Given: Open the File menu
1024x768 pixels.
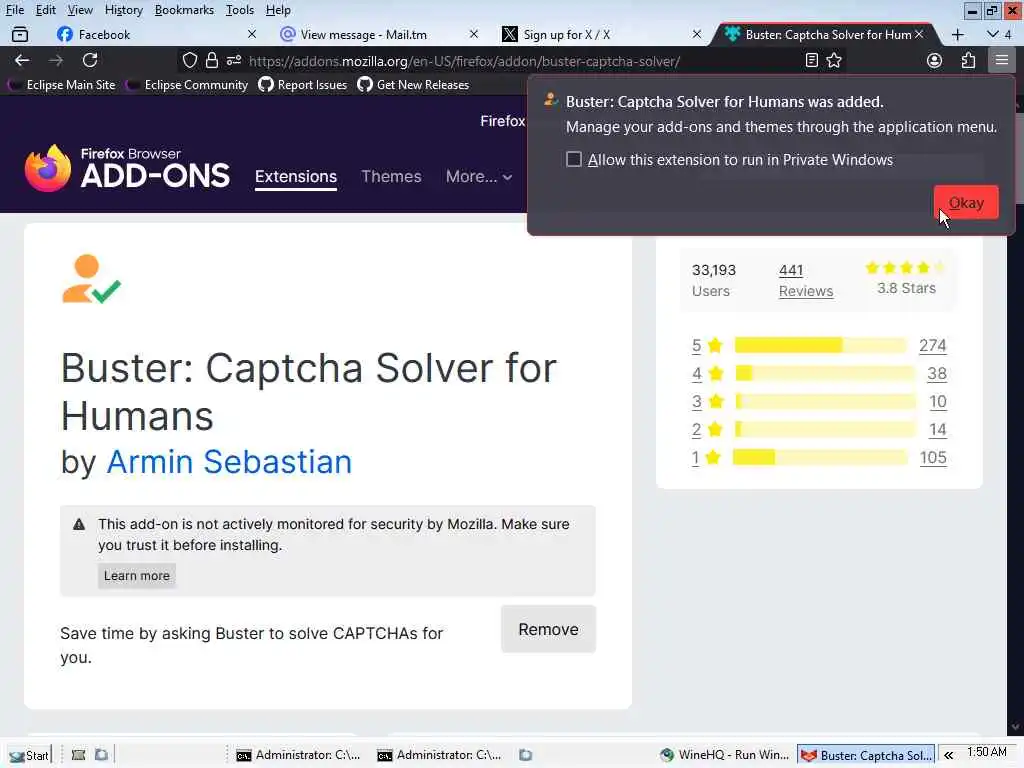Looking at the screenshot, I should (x=14, y=10).
